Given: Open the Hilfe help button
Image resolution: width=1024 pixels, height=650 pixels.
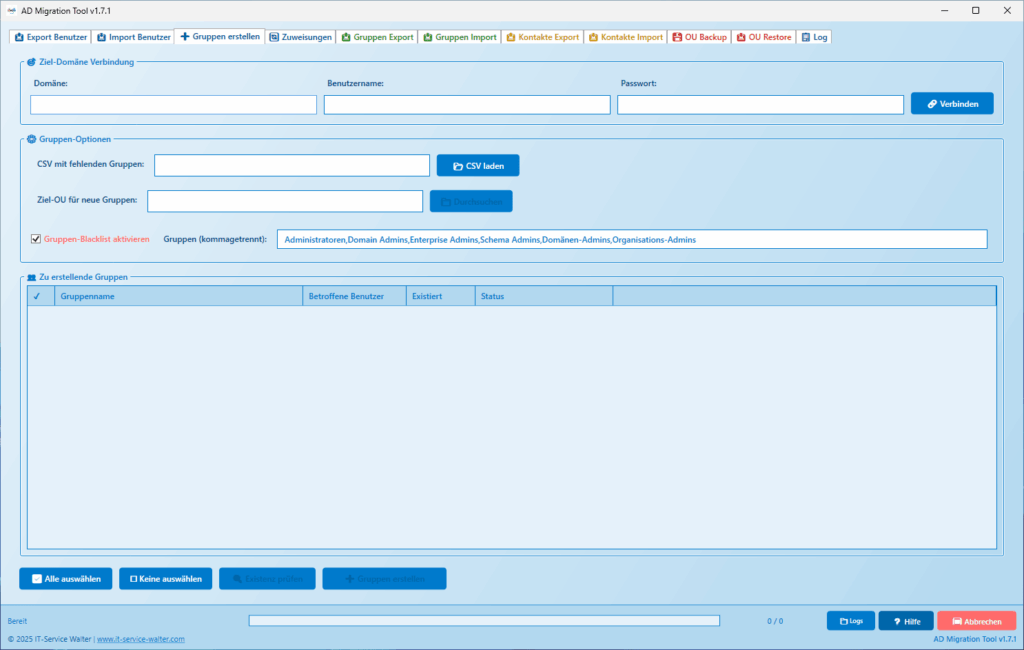Looking at the screenshot, I should pyautogui.click(x=905, y=621).
